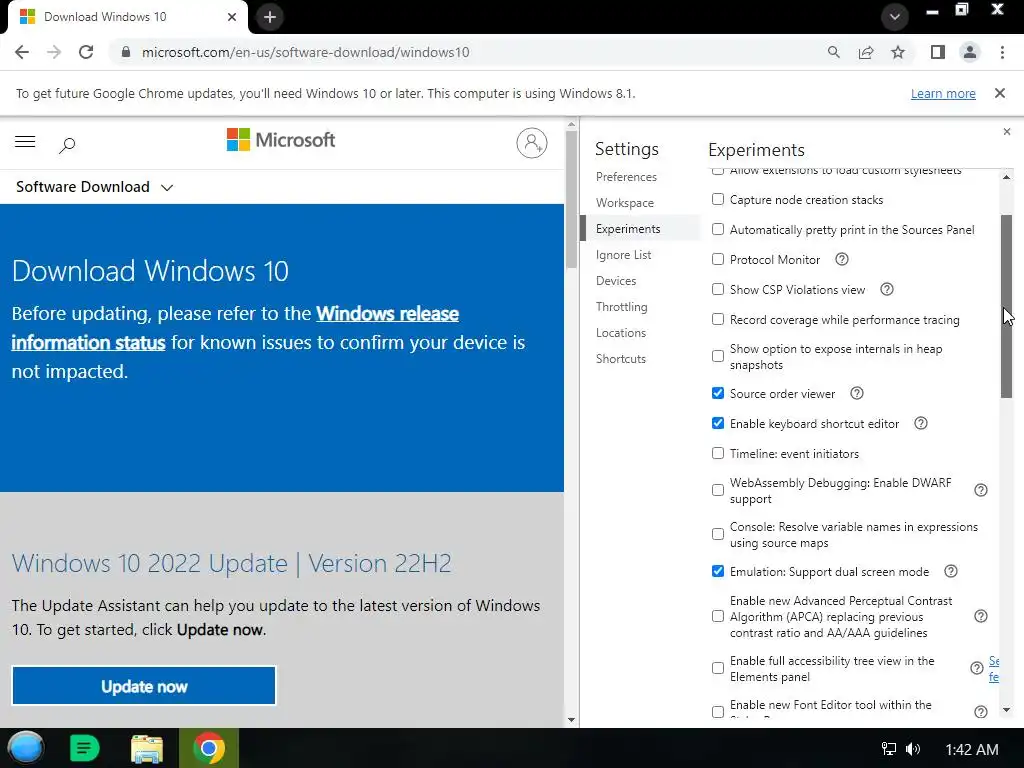Click the Microsoft logo
The image size is (1024, 768).
(281, 140)
